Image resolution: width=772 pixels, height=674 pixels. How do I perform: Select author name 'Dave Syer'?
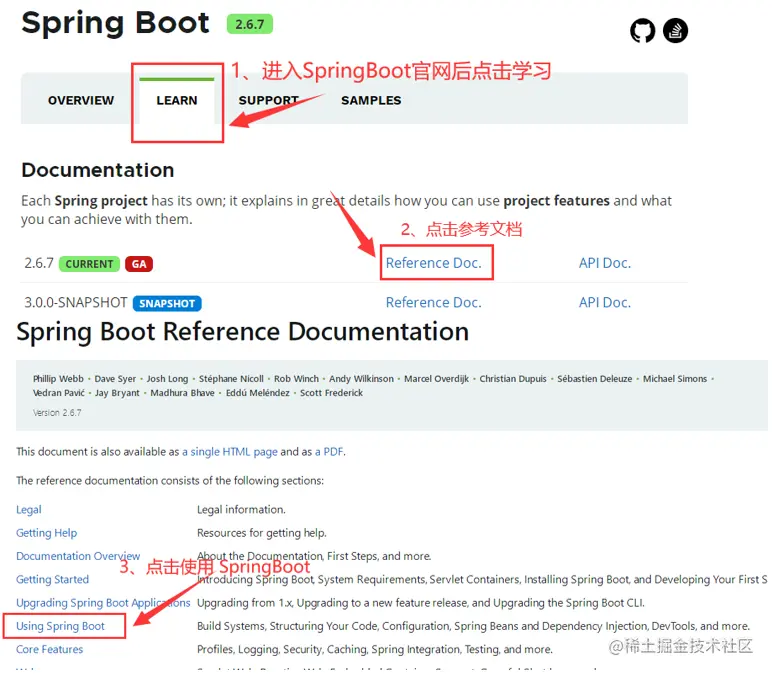115,379
